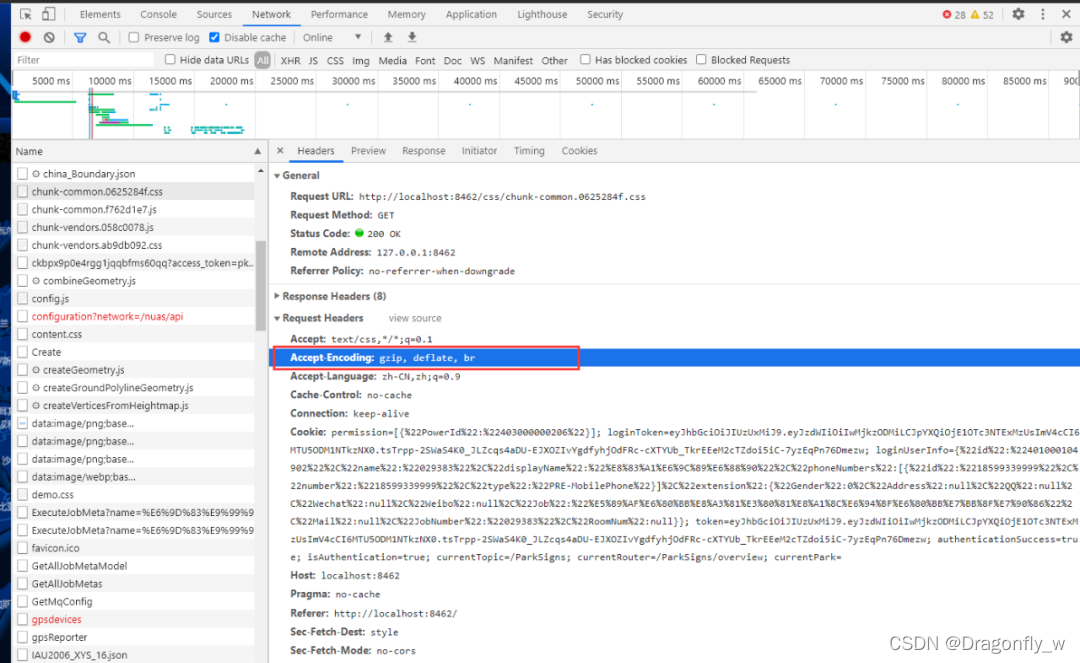
Task: Open DevTools settings gear
Action: click(x=1018, y=14)
